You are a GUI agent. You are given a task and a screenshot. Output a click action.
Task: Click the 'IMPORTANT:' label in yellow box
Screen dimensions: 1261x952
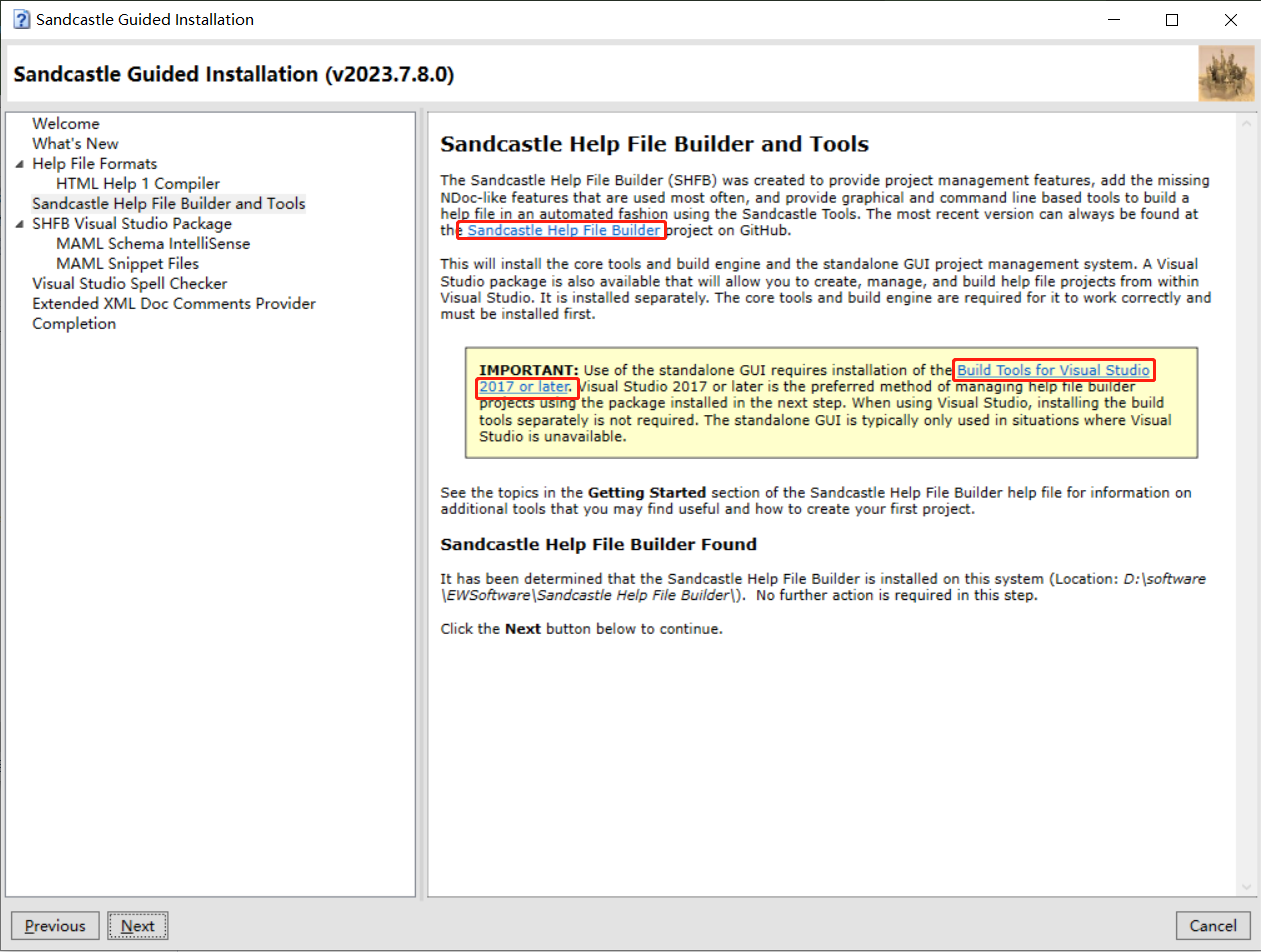(x=529, y=370)
